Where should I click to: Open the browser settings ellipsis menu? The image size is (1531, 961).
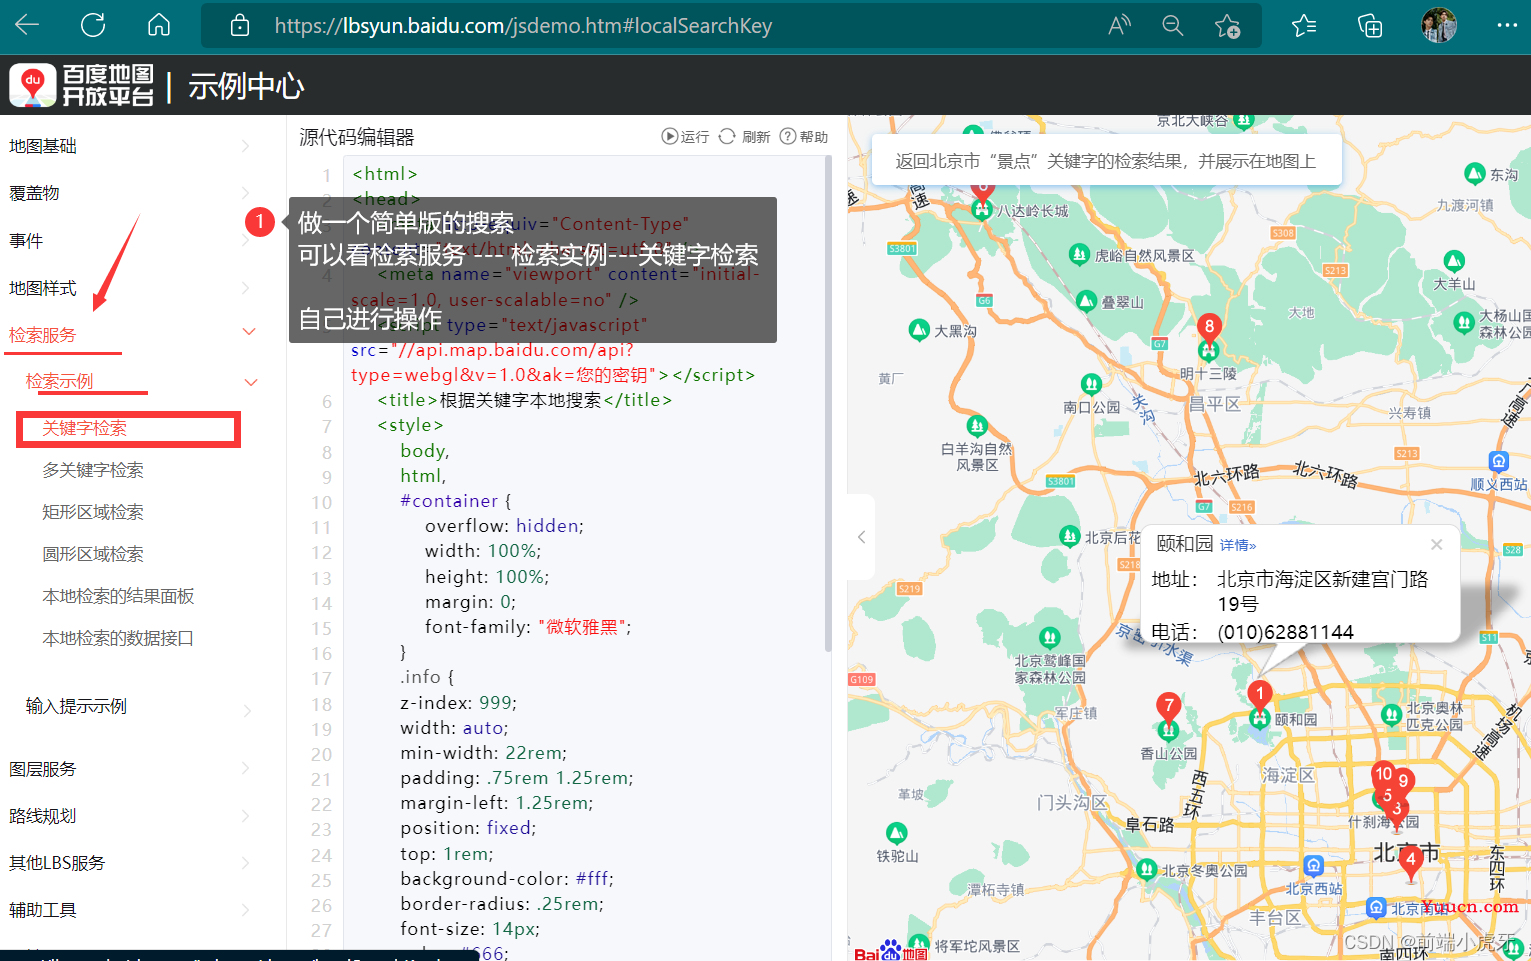tap(1507, 26)
